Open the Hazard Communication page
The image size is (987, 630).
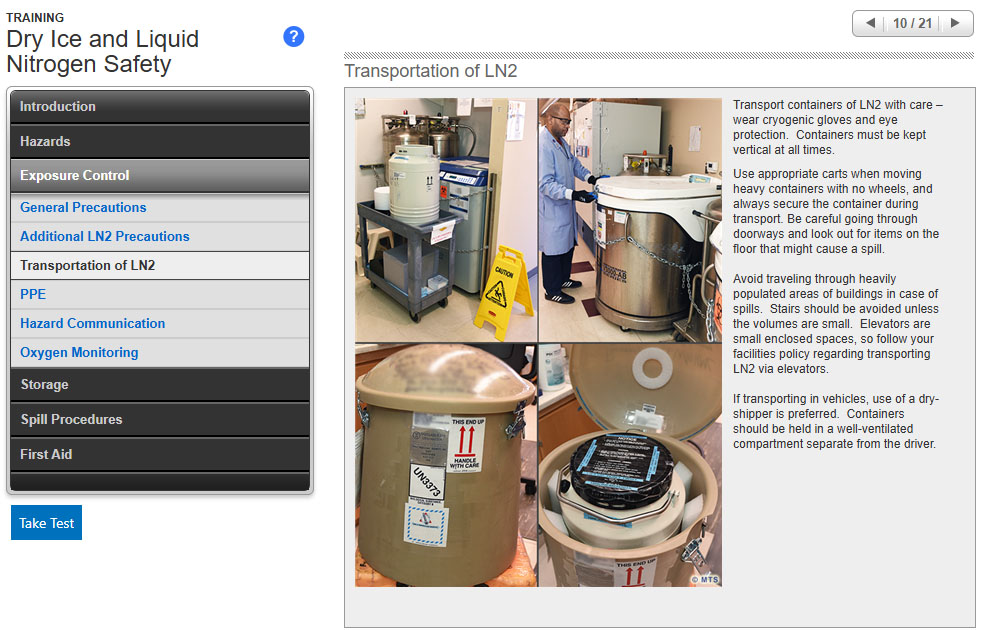(x=92, y=324)
